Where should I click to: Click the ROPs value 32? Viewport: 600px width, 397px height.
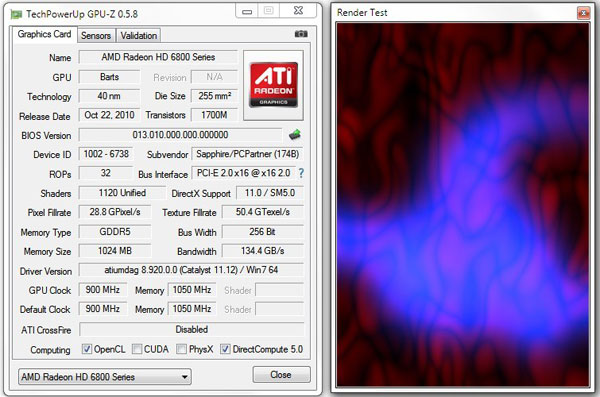click(106, 173)
